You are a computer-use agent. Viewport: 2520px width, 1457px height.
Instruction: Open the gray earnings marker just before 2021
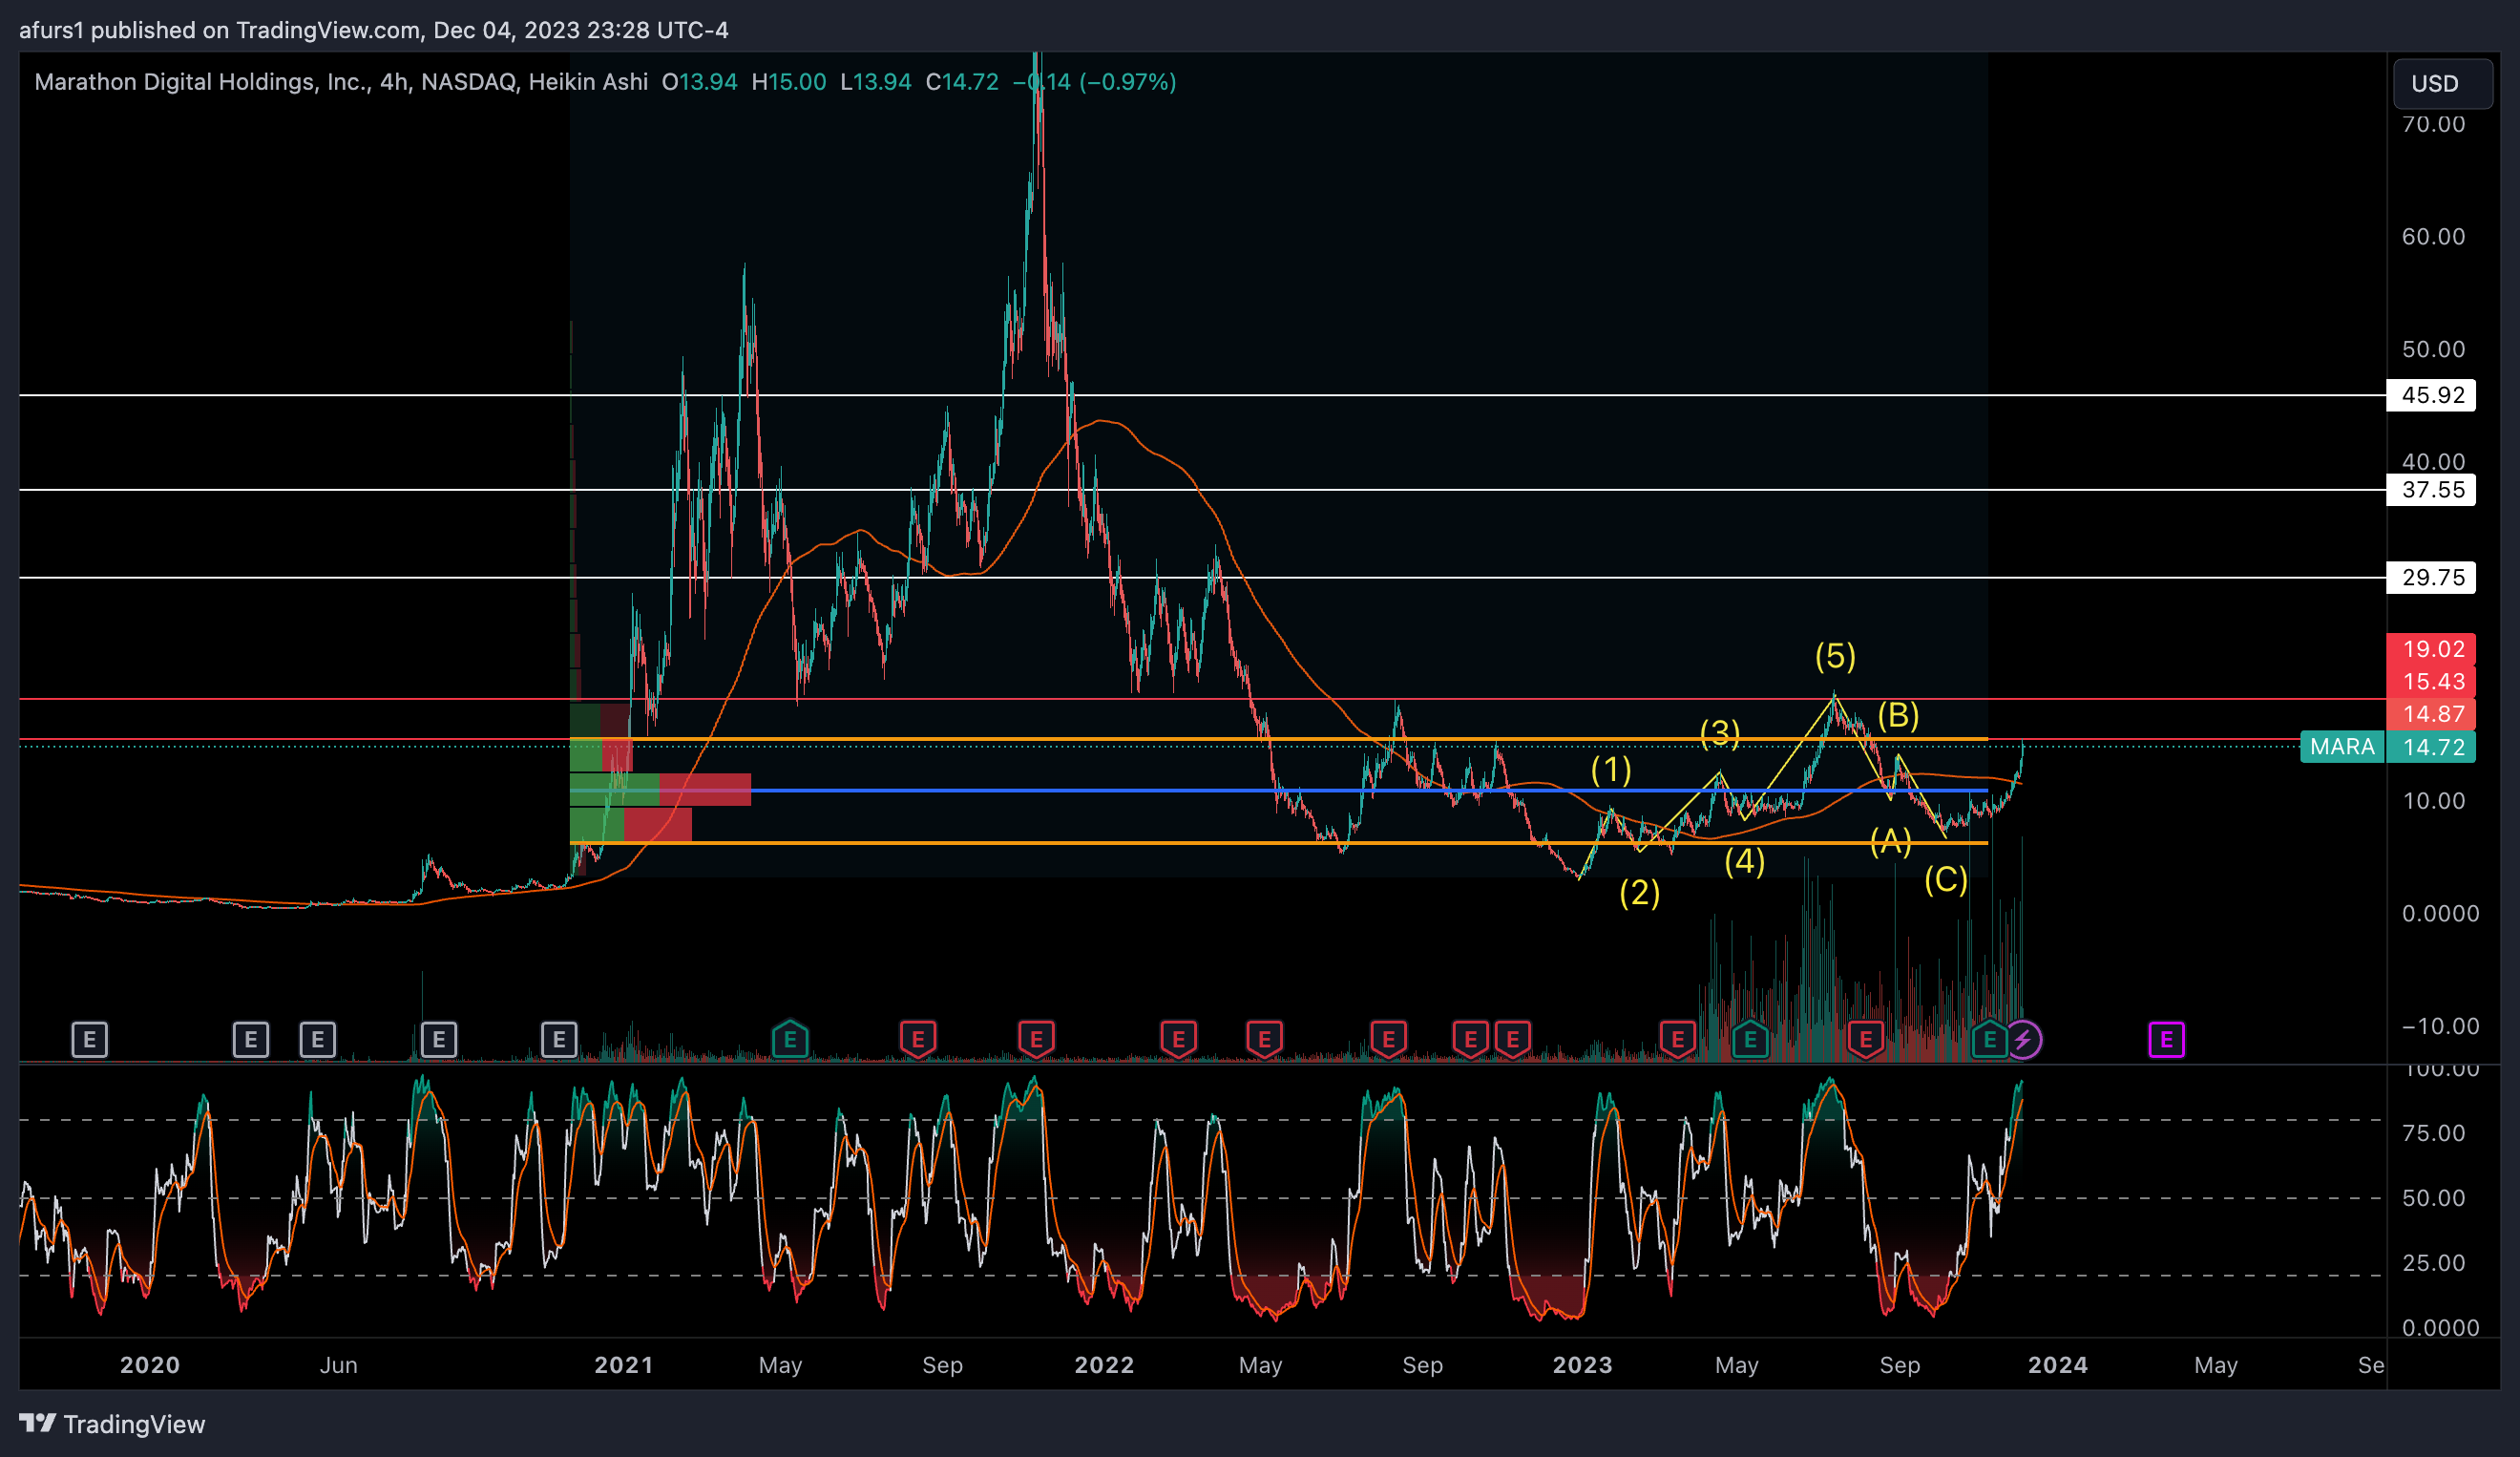pos(559,1040)
